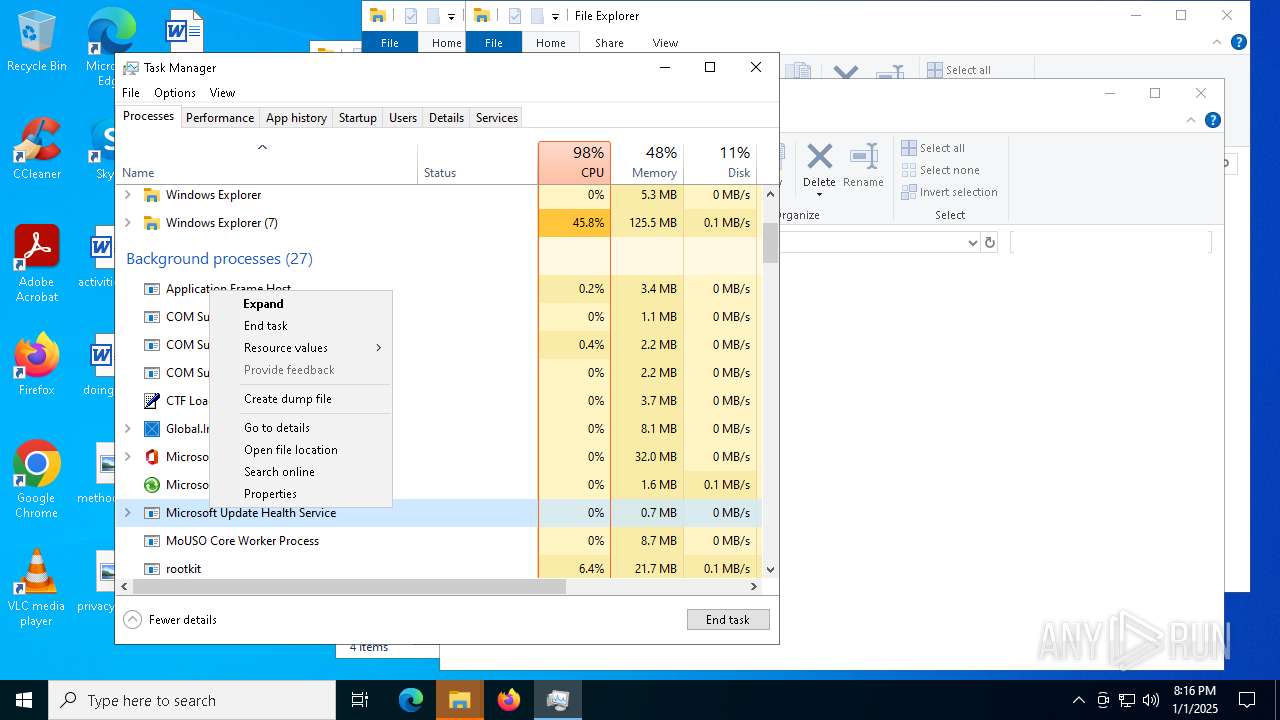The width and height of the screenshot is (1280, 720).
Task: Switch to Services tab
Action: pos(497,118)
